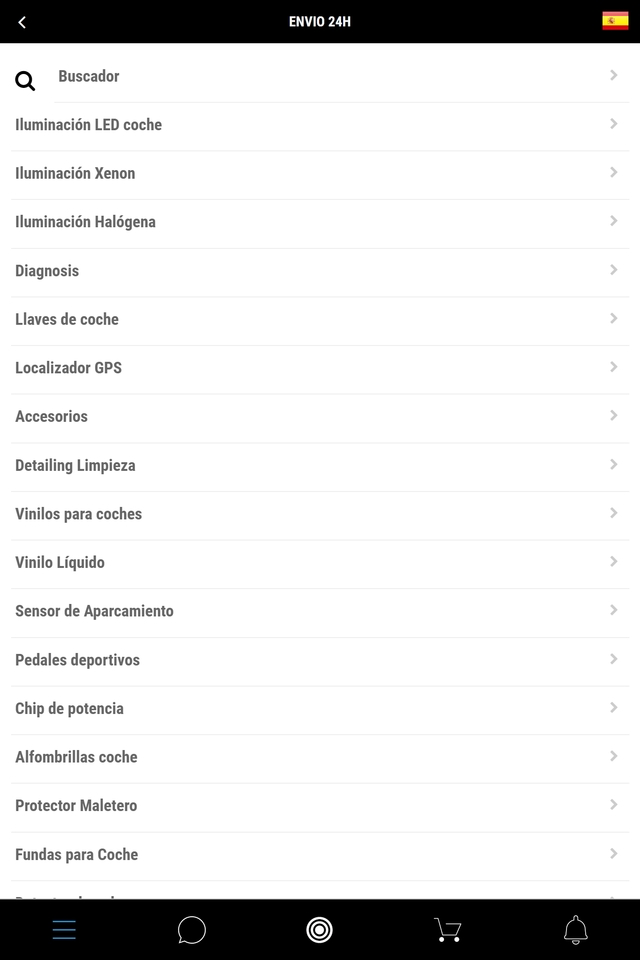Open the hamburger menu icon
This screenshot has width=640, height=960.
tap(64, 929)
